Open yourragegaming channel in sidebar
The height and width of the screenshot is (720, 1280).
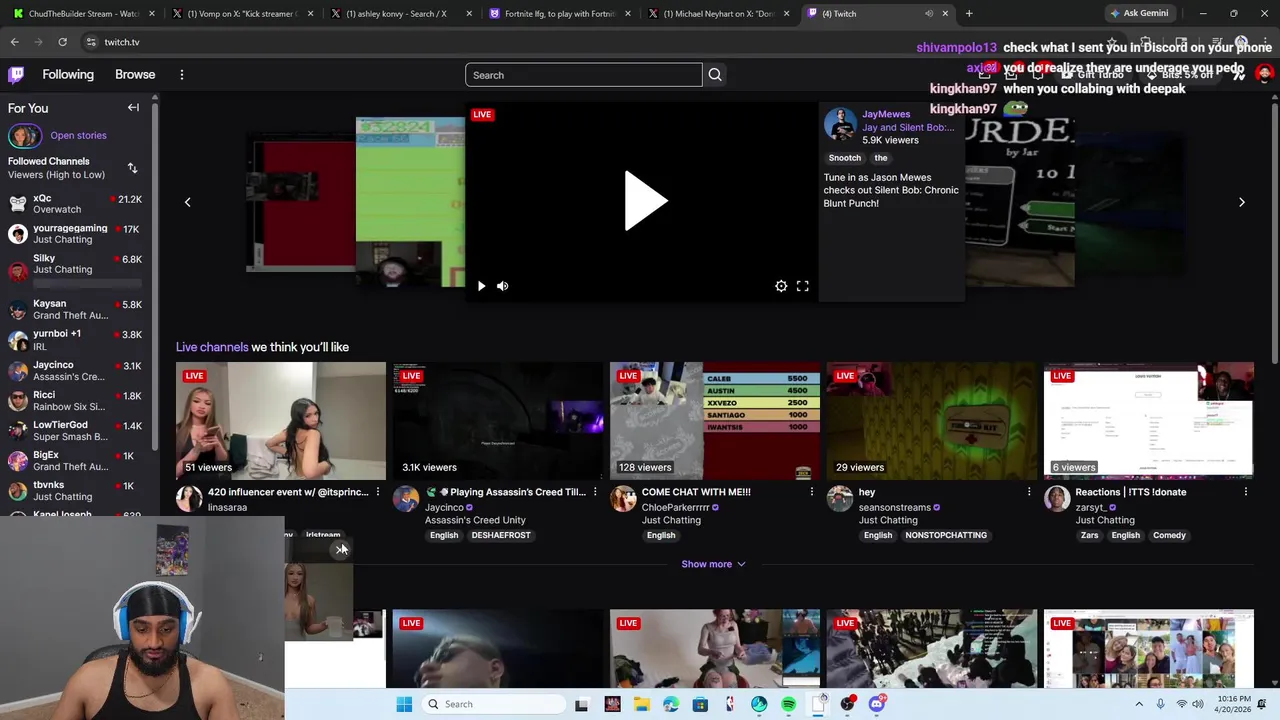click(x=78, y=234)
